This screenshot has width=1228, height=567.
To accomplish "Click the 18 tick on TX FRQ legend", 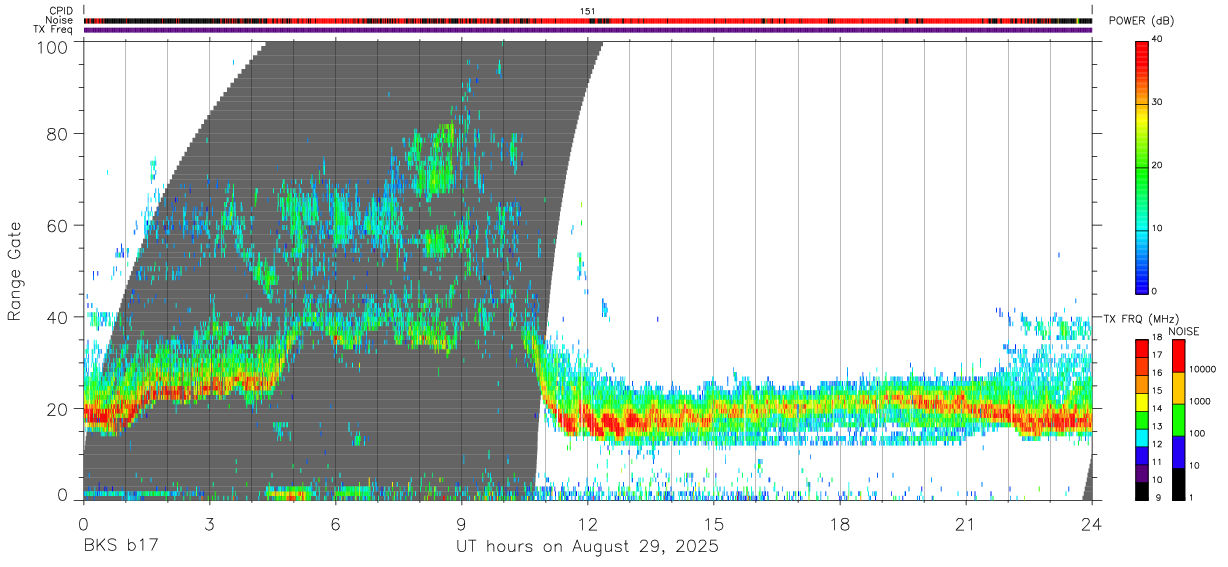I will (x=1157, y=338).
